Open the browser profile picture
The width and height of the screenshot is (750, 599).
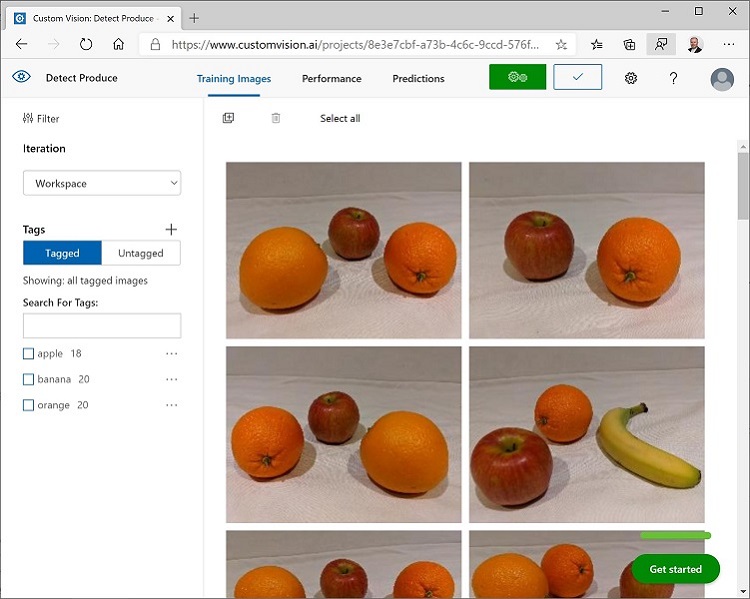(695, 44)
